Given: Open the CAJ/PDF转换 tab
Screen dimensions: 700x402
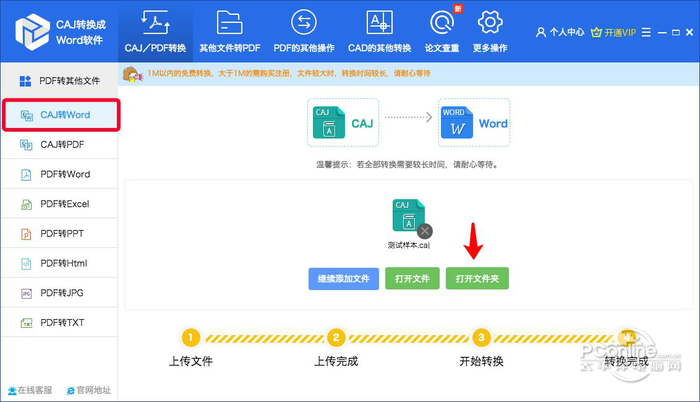Looking at the screenshot, I should (x=155, y=32).
